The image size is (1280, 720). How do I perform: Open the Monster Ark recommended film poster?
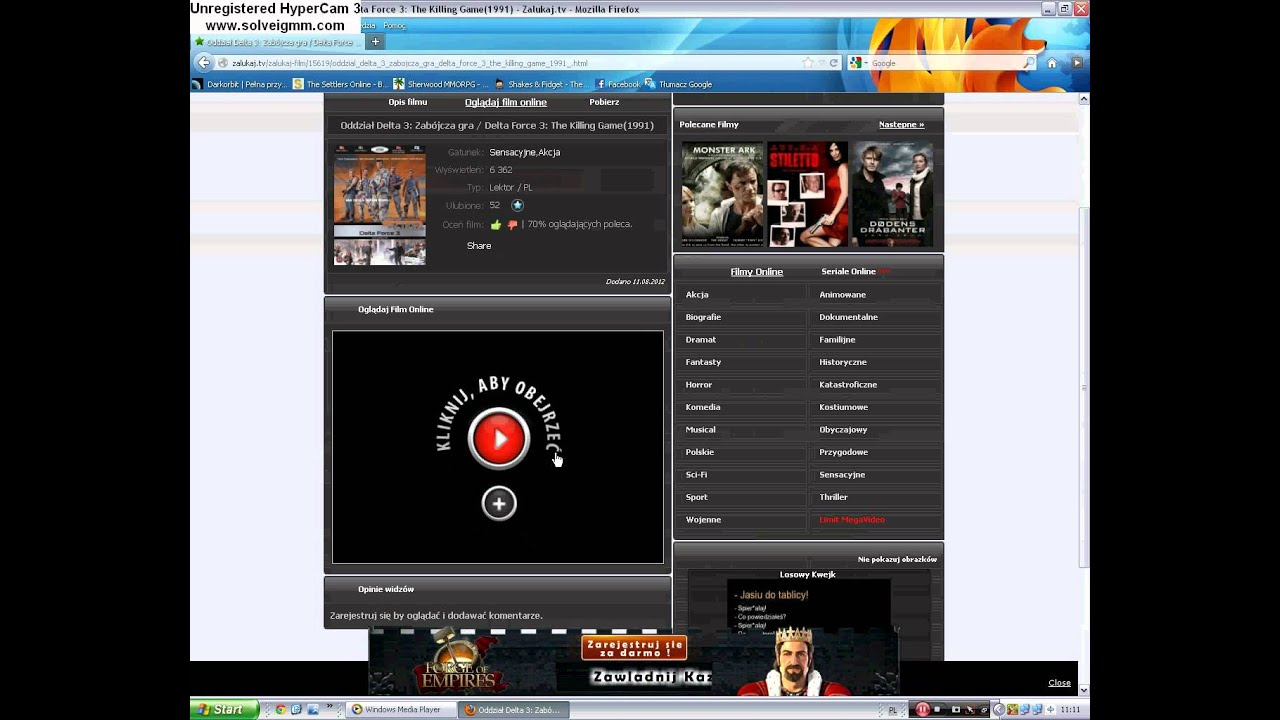[x=722, y=194]
